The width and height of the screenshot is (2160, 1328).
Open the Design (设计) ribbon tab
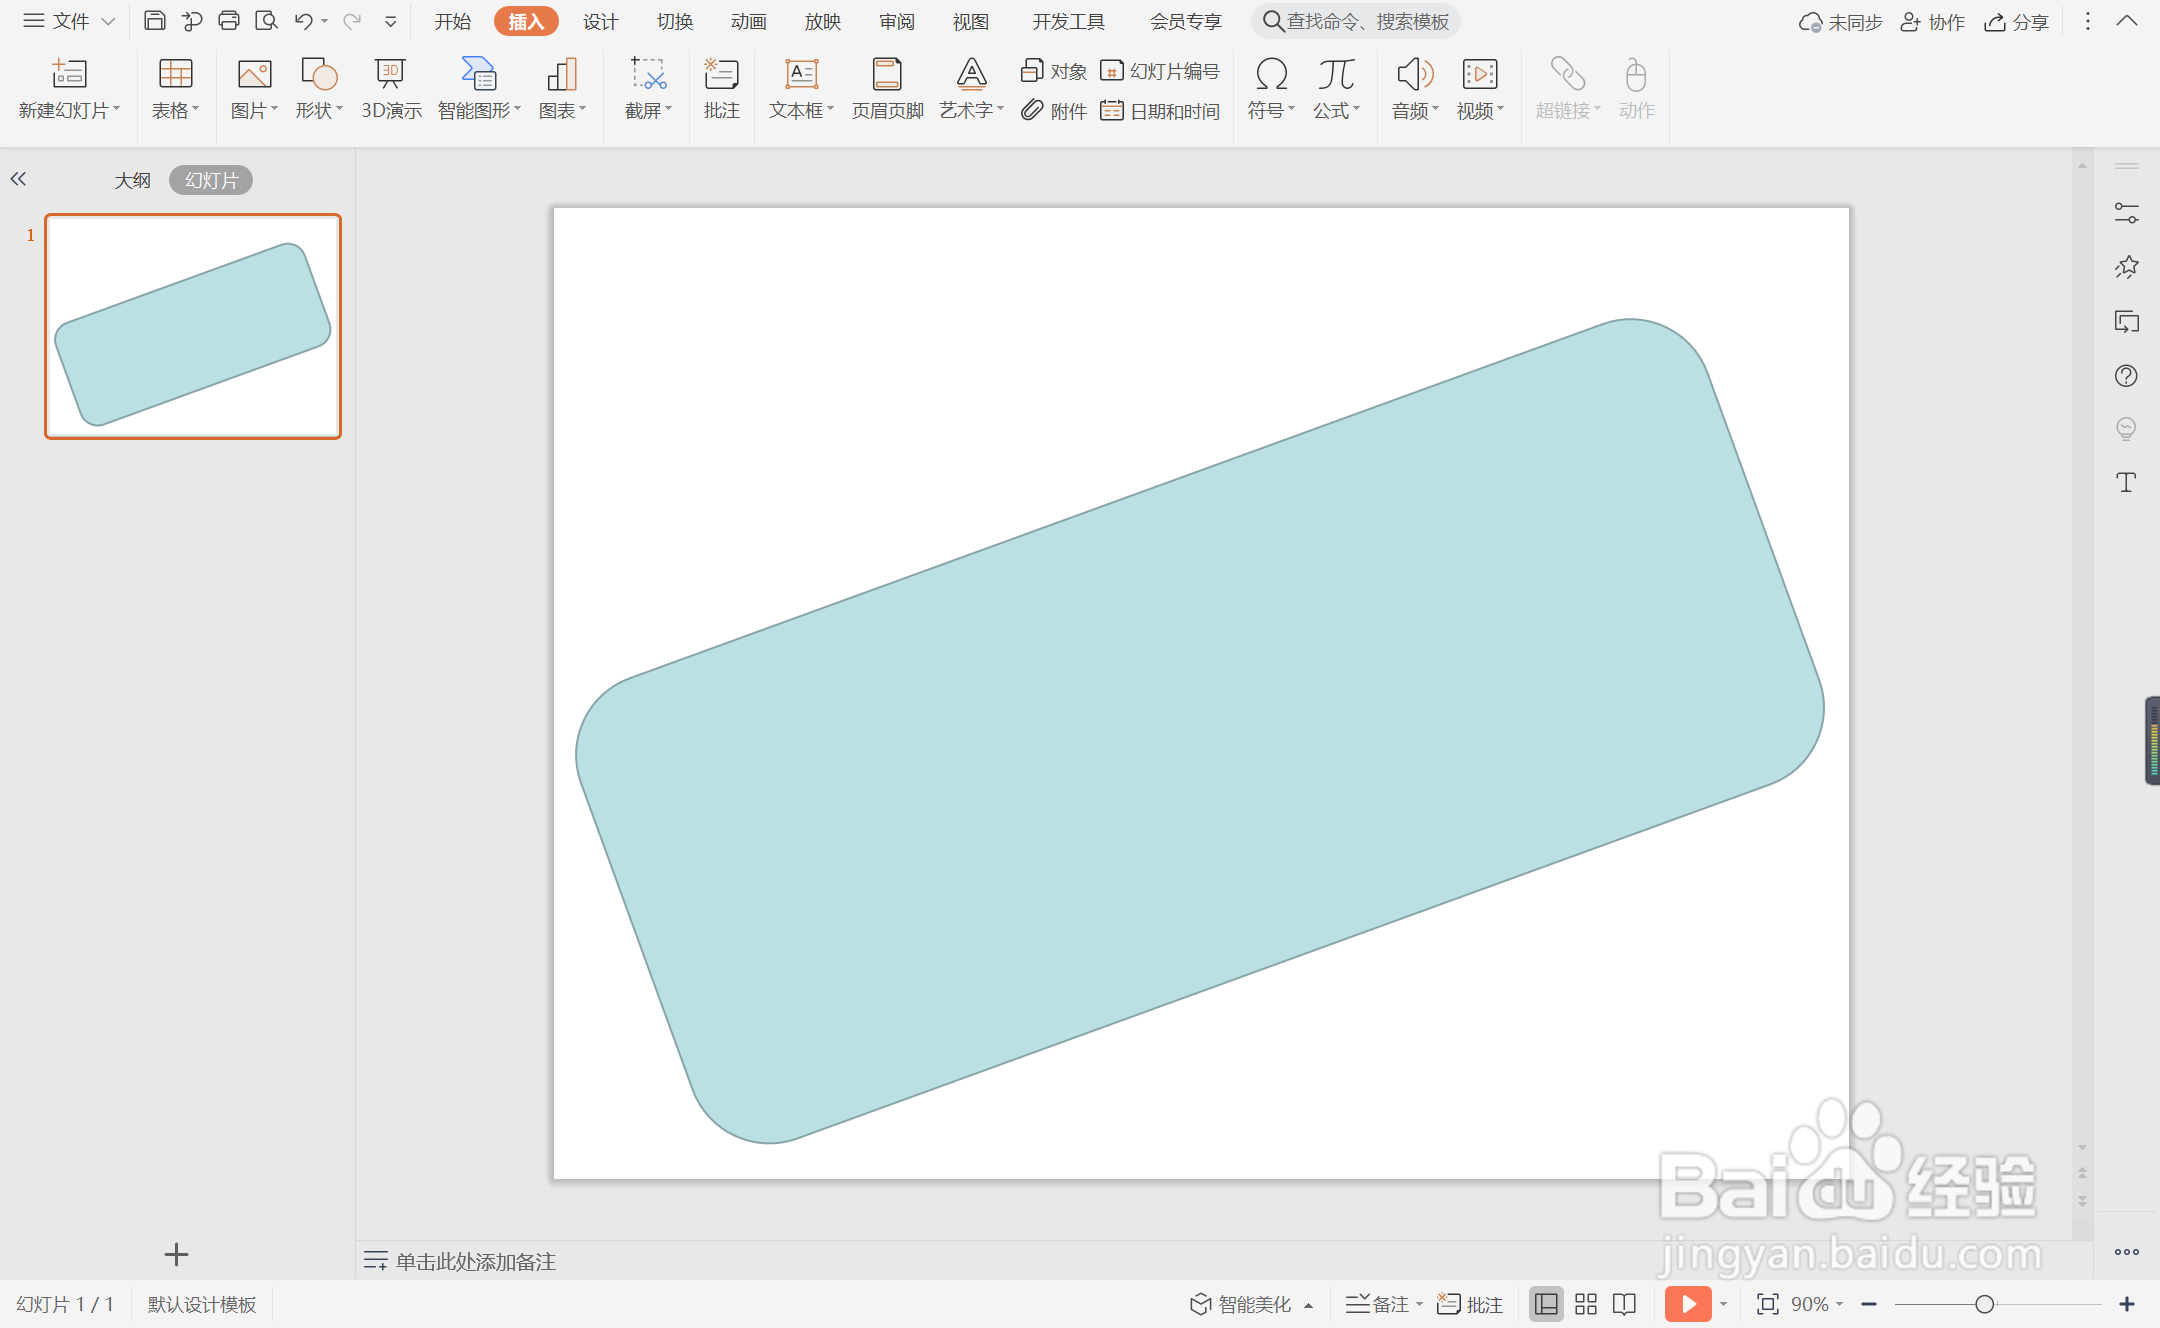pos(600,21)
